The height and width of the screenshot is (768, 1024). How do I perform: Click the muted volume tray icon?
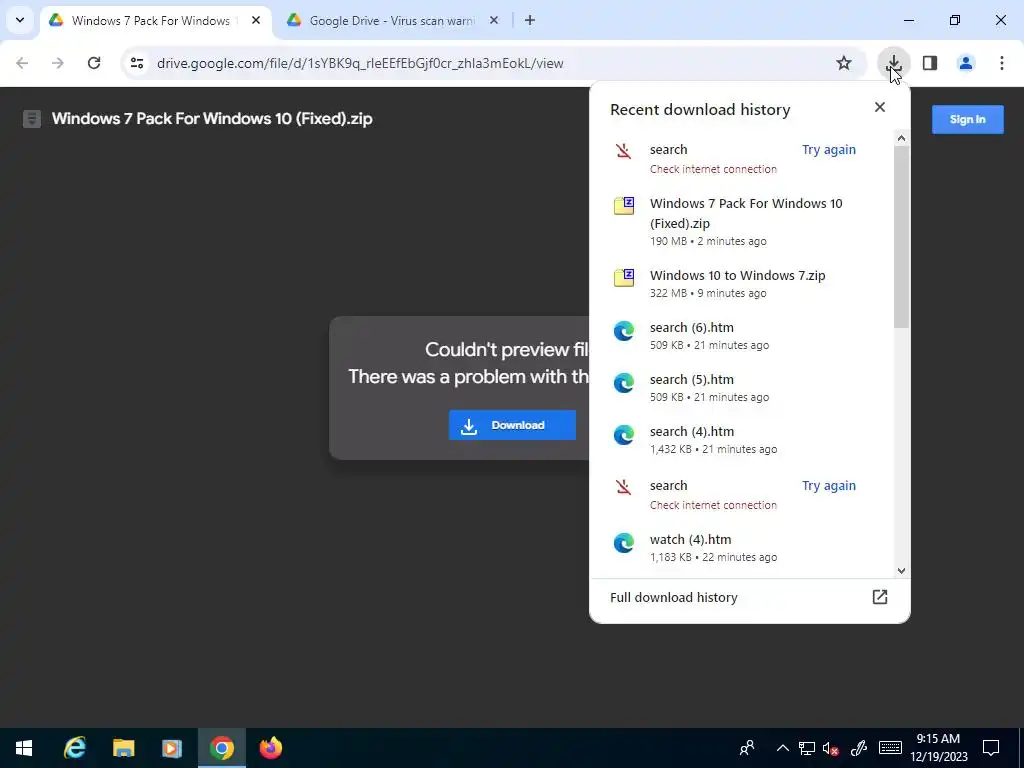tap(831, 748)
